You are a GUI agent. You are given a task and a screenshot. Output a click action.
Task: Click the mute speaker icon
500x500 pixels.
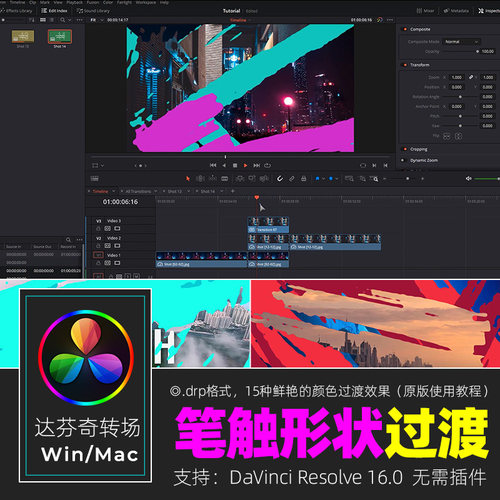coord(468,179)
